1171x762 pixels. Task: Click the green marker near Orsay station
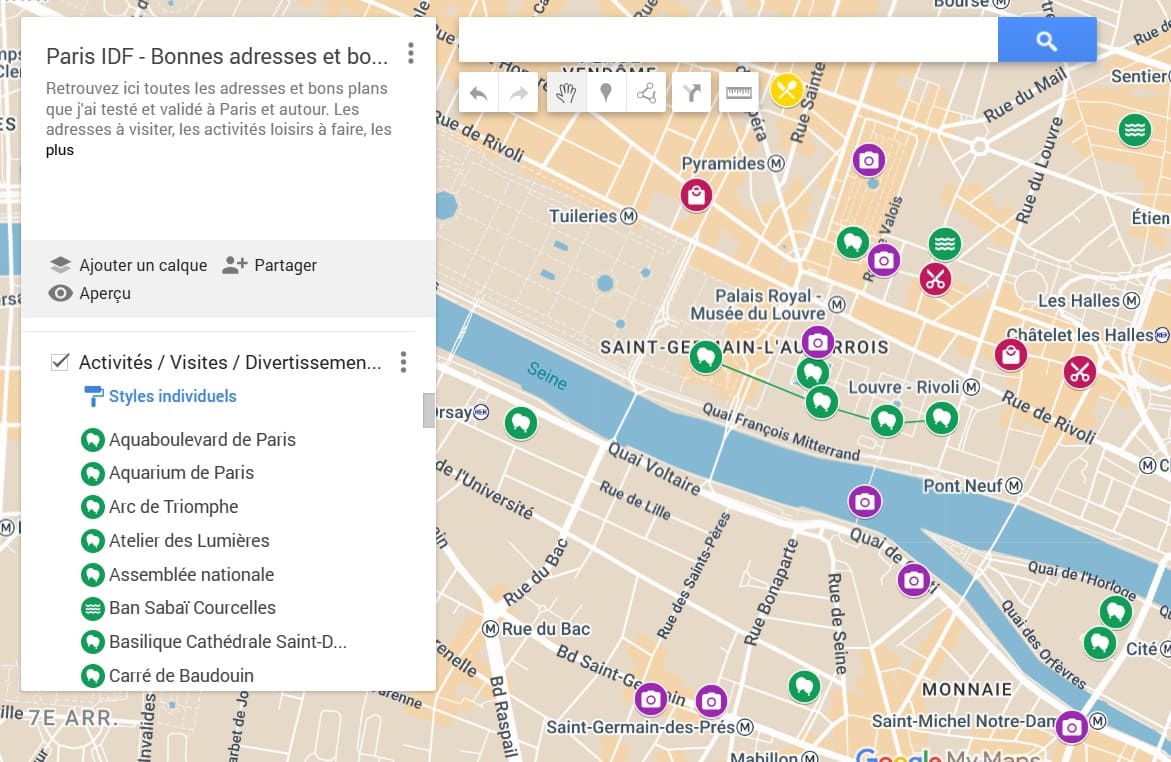click(521, 424)
